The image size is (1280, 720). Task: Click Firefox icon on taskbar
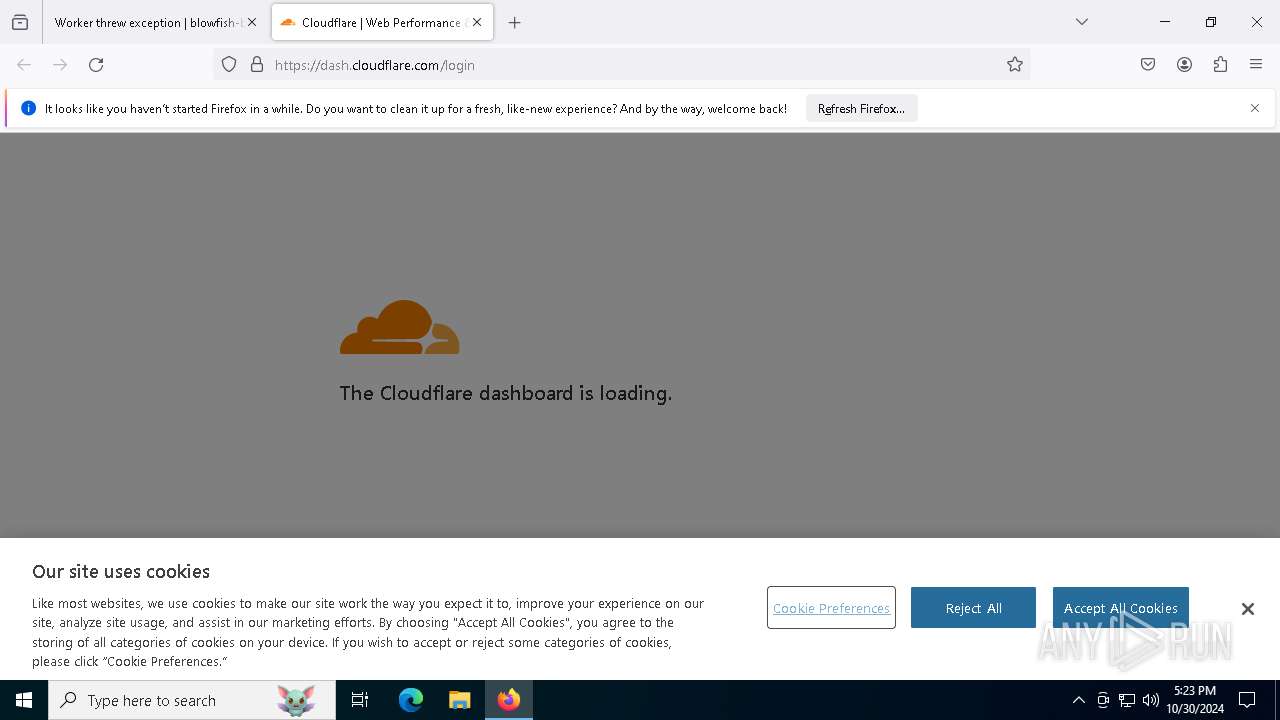coord(509,700)
